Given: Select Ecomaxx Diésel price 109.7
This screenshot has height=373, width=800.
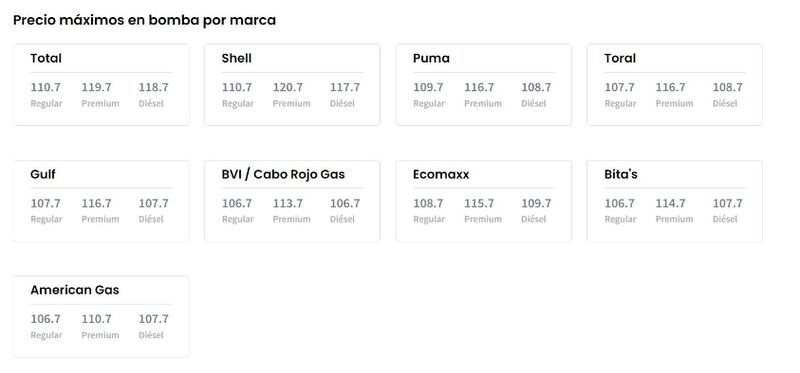Looking at the screenshot, I should tap(536, 203).
